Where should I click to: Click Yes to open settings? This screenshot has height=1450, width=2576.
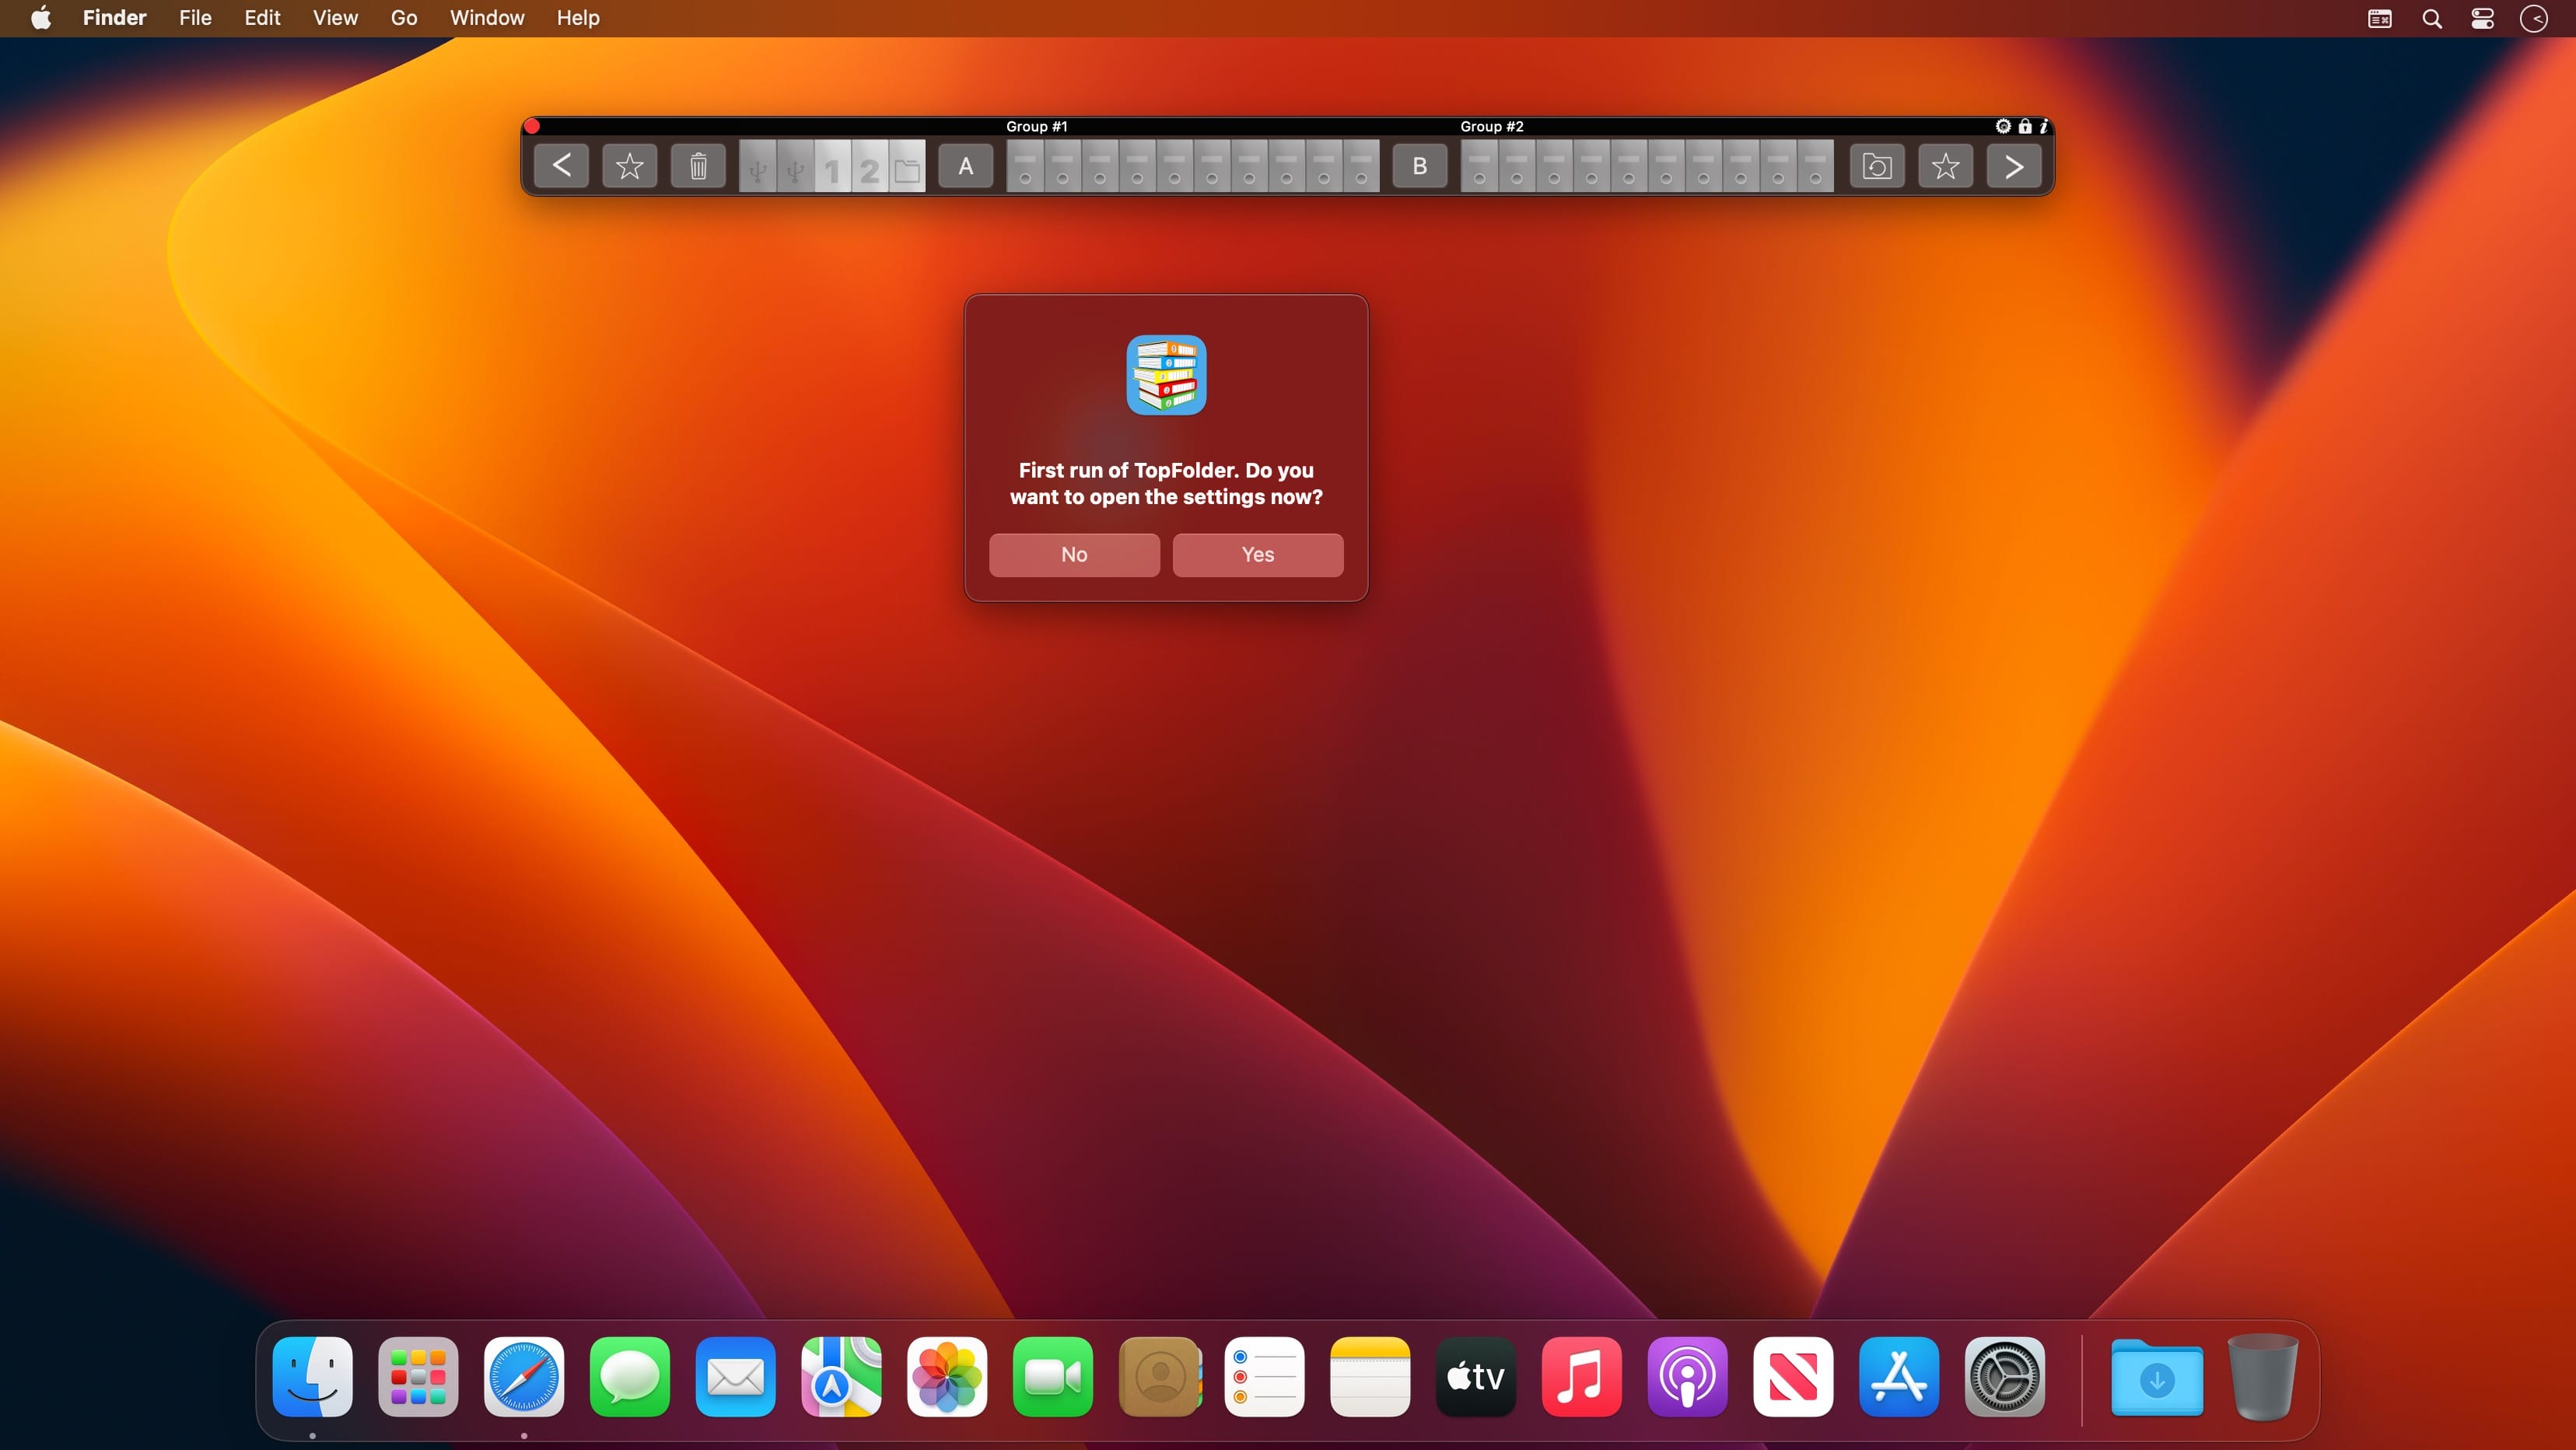[x=1257, y=554]
